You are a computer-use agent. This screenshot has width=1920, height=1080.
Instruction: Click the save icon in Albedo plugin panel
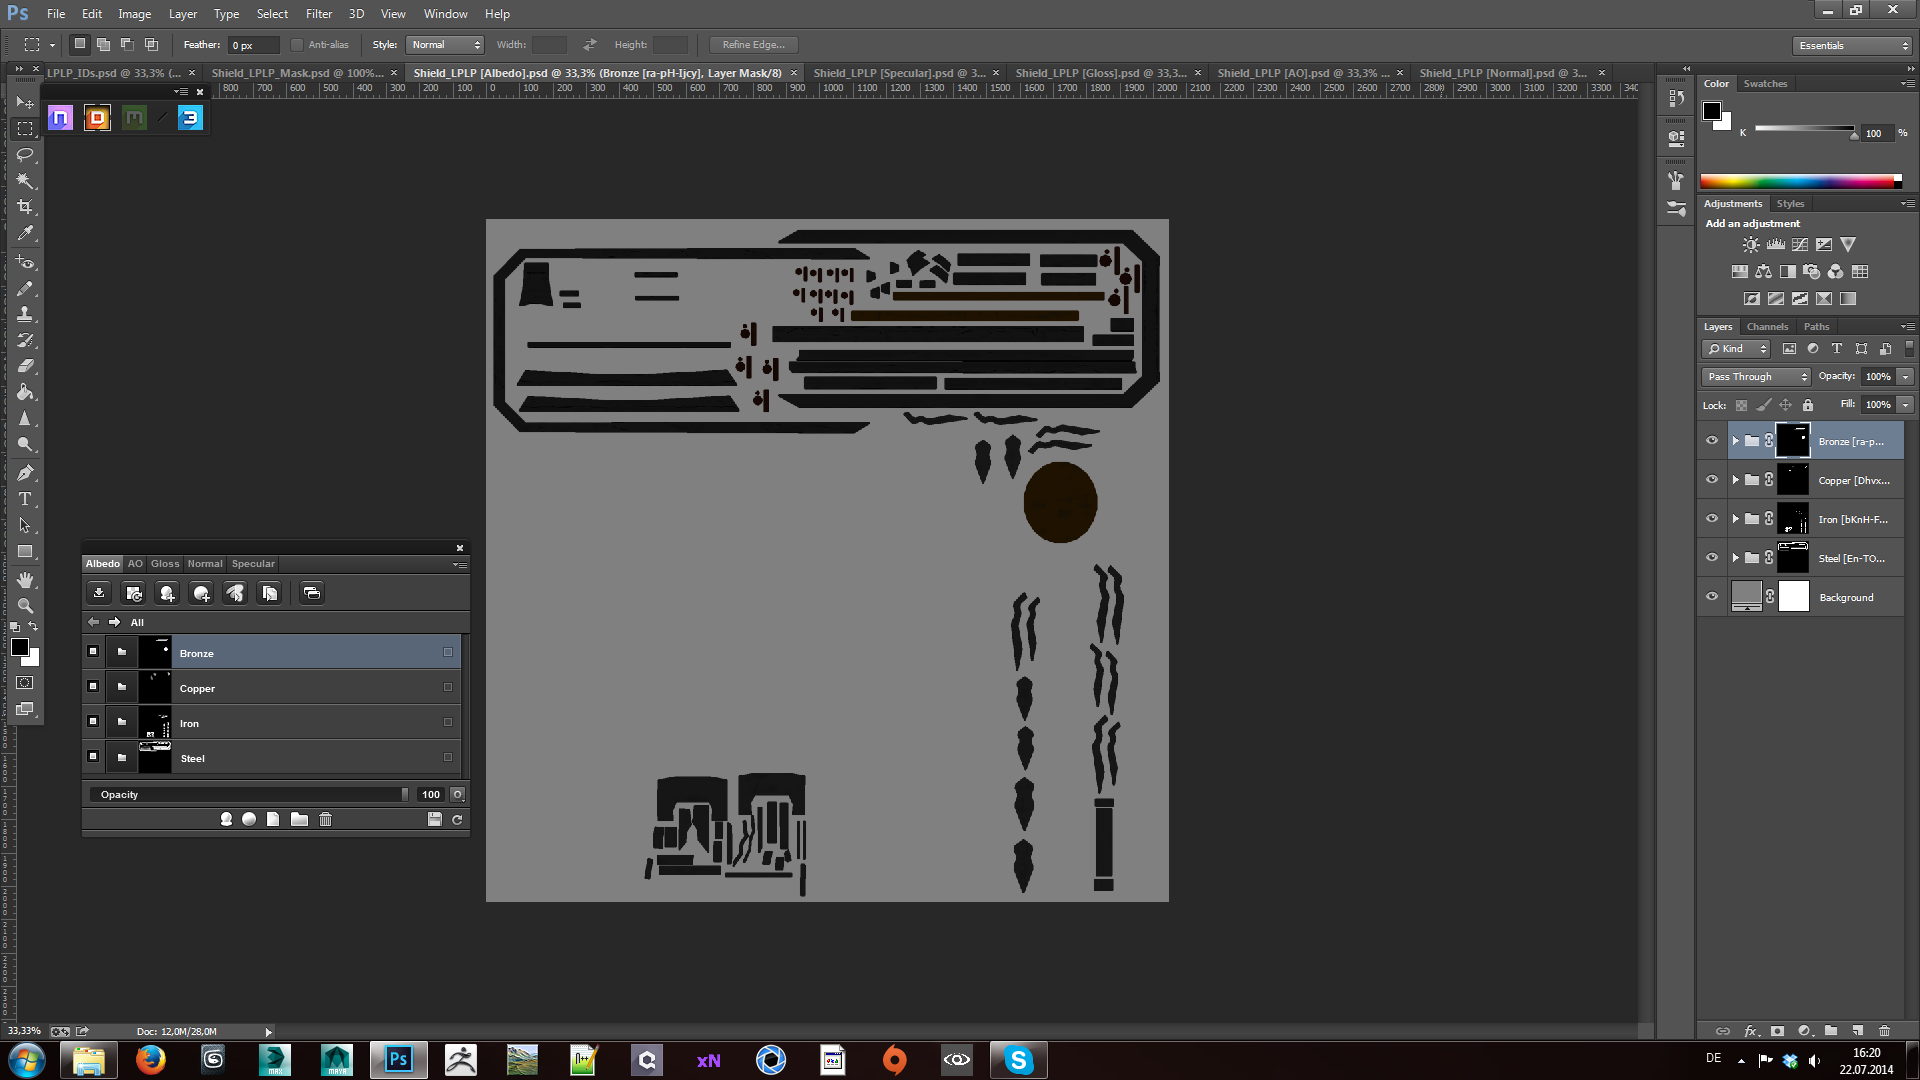click(434, 819)
